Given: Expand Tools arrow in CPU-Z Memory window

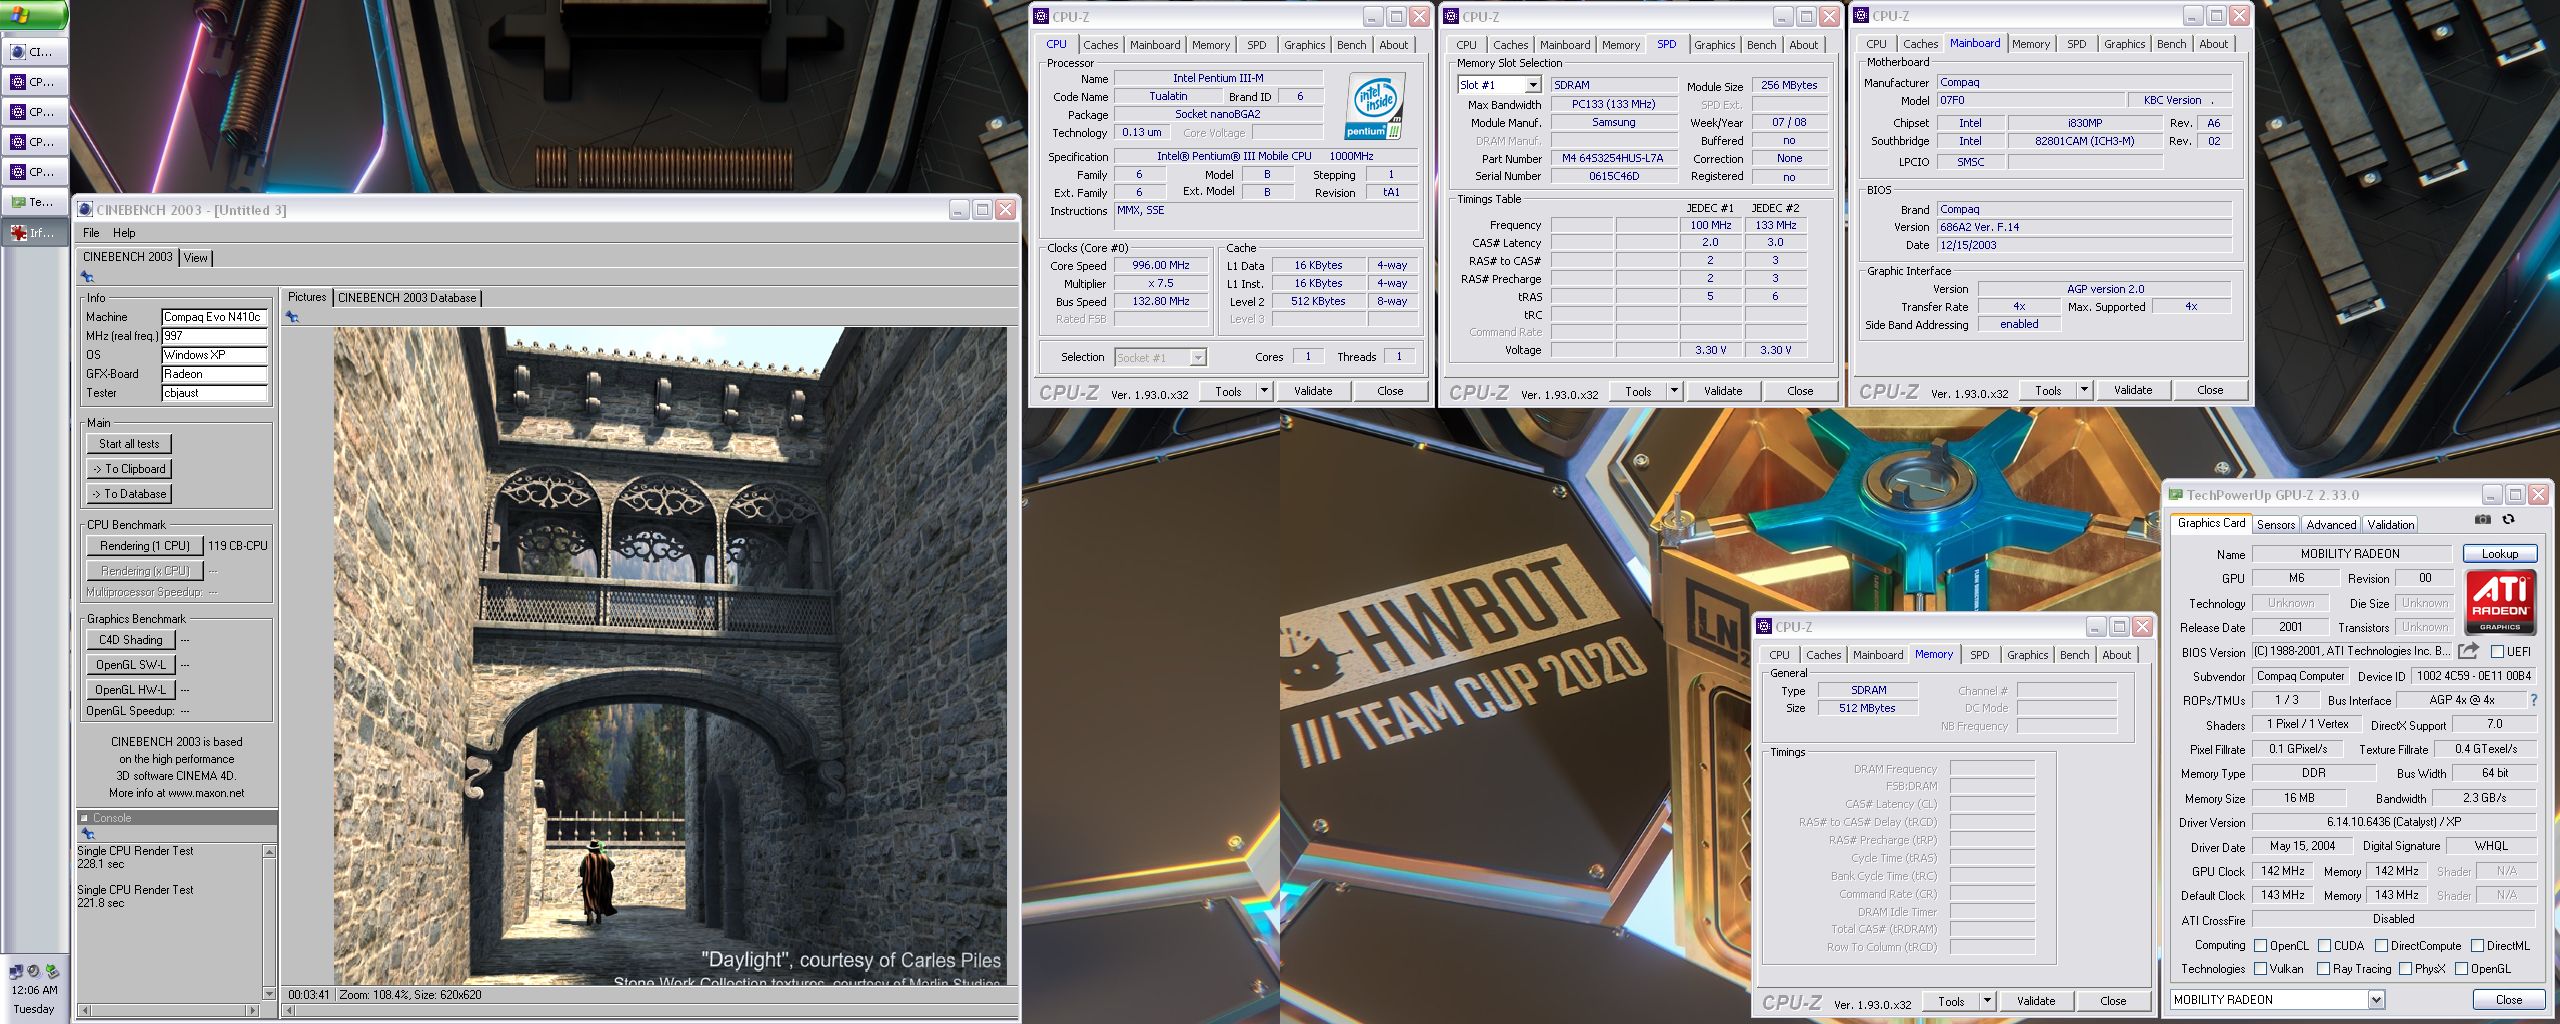Looking at the screenshot, I should tap(1987, 1001).
